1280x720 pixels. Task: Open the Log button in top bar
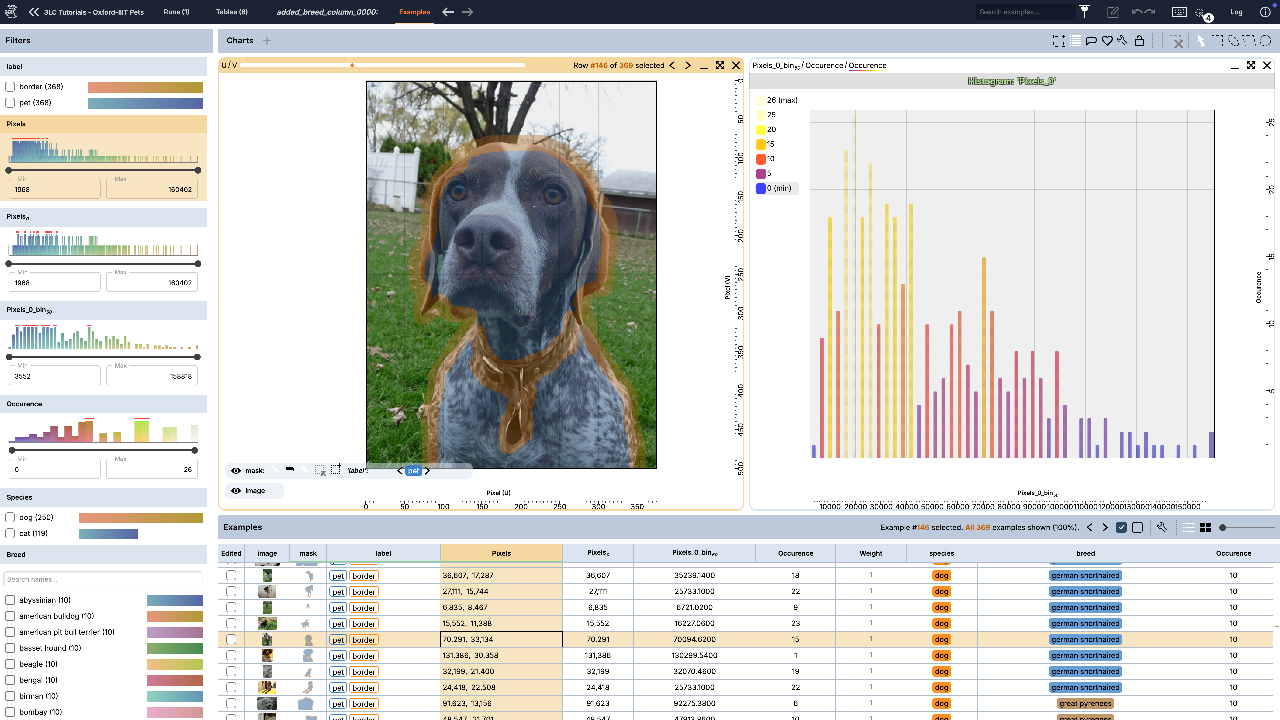pyautogui.click(x=1237, y=12)
